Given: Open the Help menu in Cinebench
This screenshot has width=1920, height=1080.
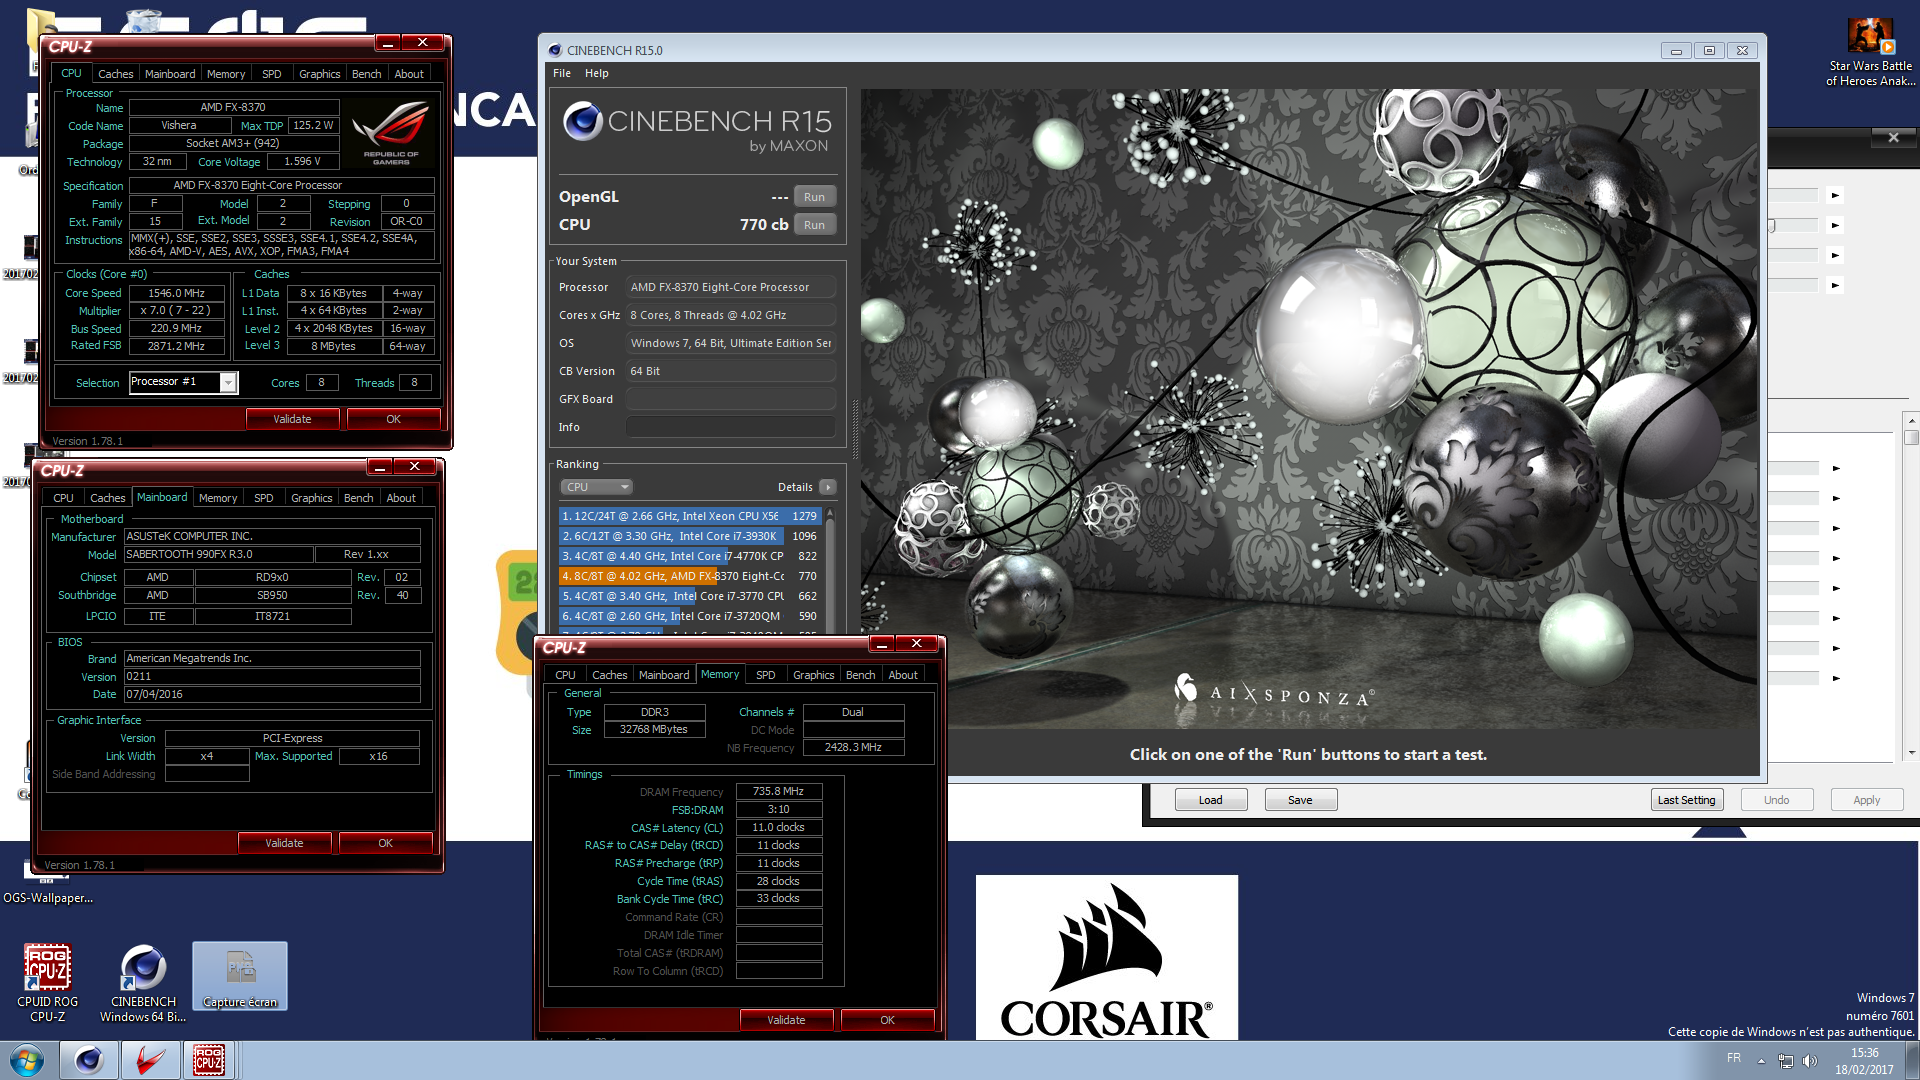Looking at the screenshot, I should coord(597,73).
